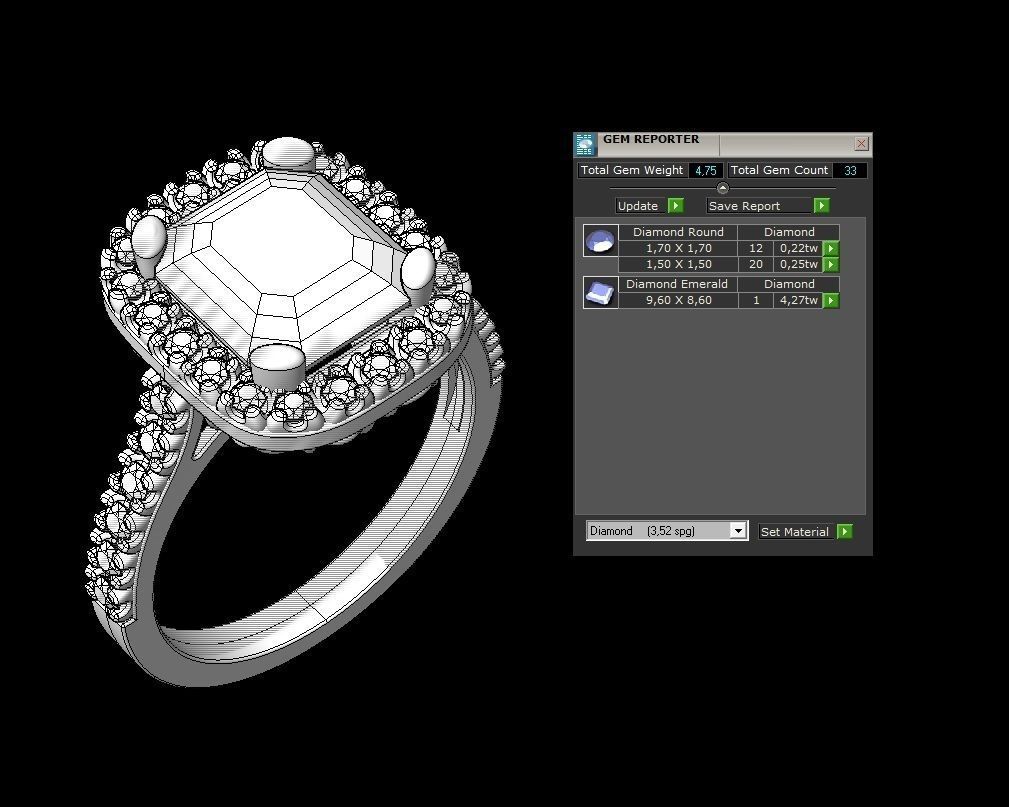Viewport: 1009px width, 807px height.
Task: Click green arrow for 0,22tw row
Action: [831, 248]
